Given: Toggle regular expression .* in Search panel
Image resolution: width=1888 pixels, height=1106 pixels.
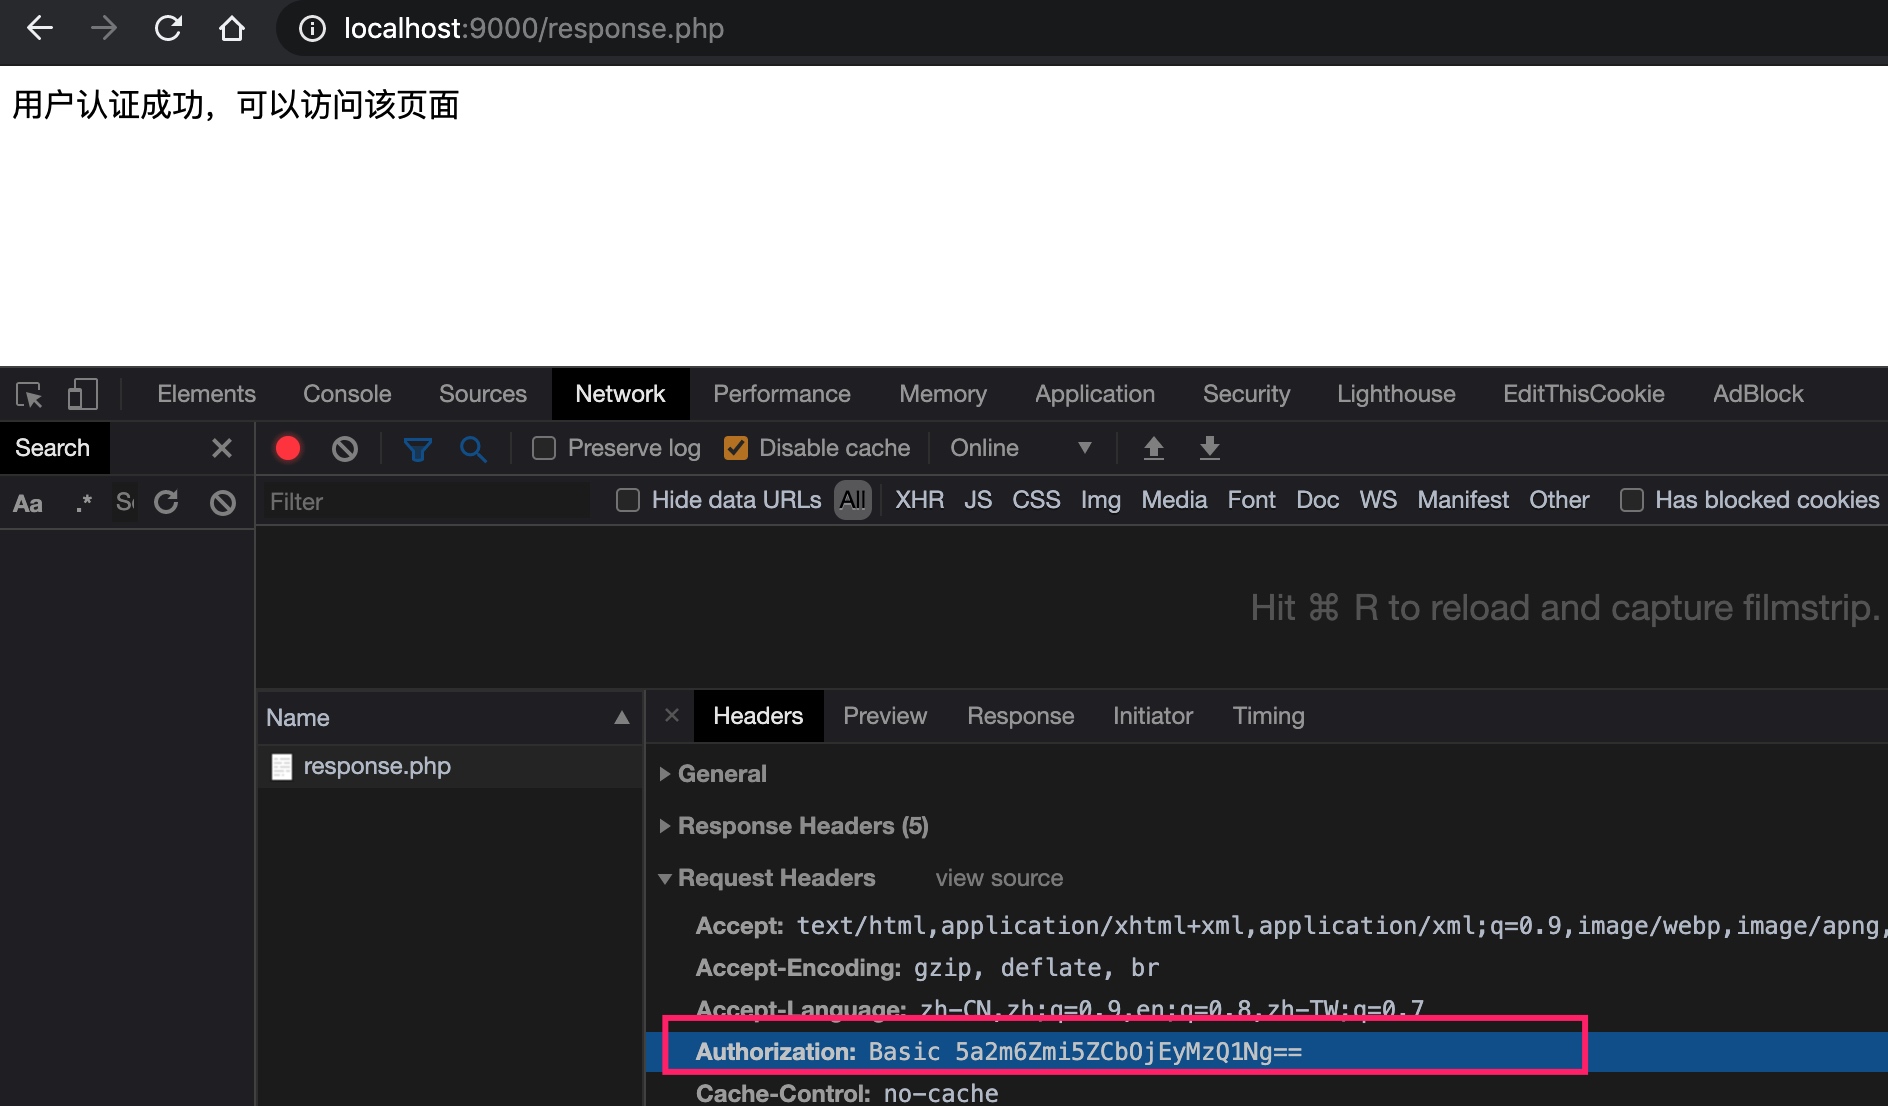Looking at the screenshot, I should (x=84, y=502).
